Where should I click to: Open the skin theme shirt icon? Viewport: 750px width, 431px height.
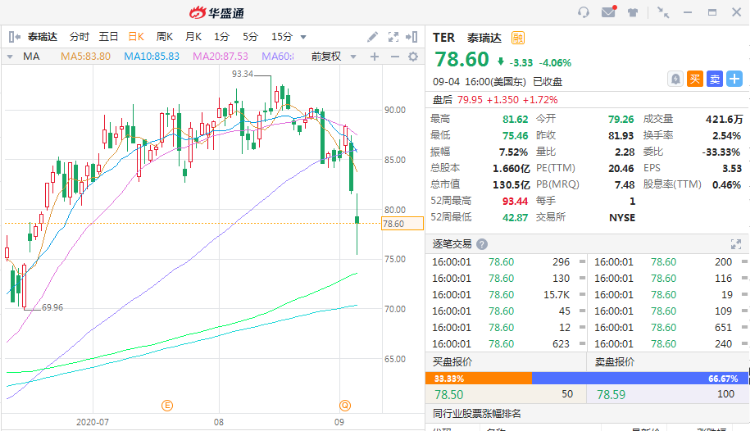[x=633, y=12]
